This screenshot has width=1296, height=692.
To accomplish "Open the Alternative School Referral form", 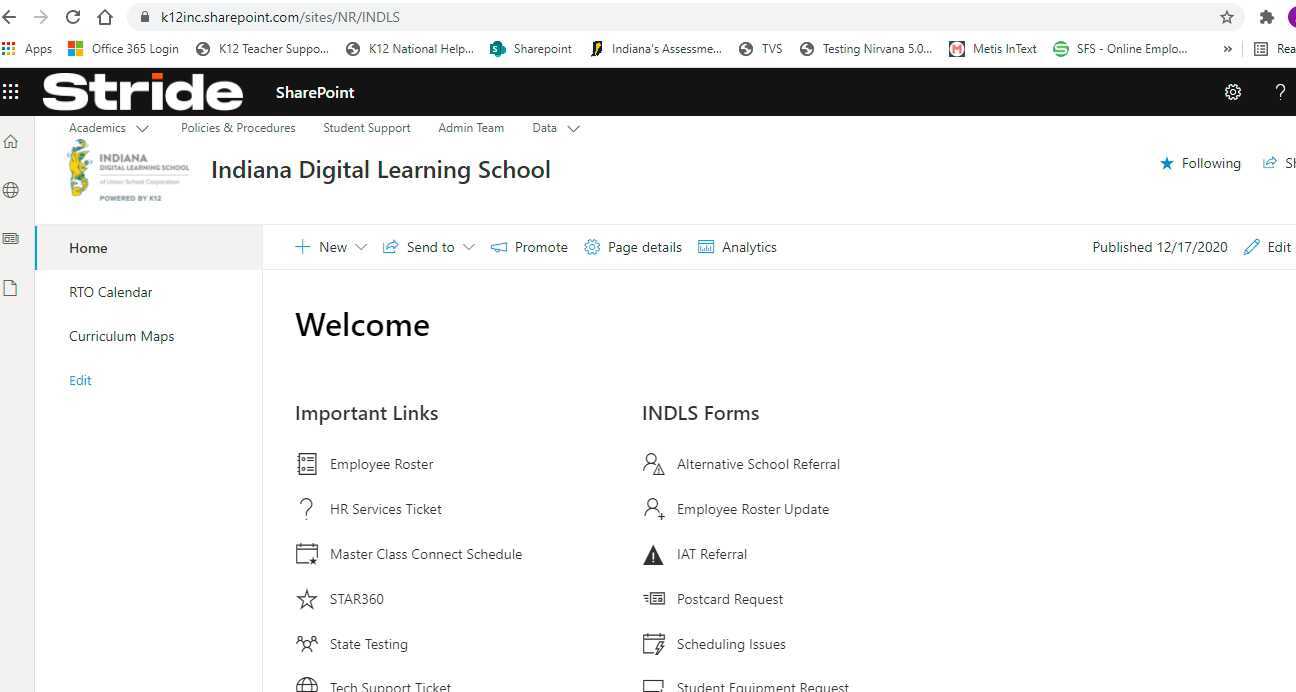I will pyautogui.click(x=758, y=464).
